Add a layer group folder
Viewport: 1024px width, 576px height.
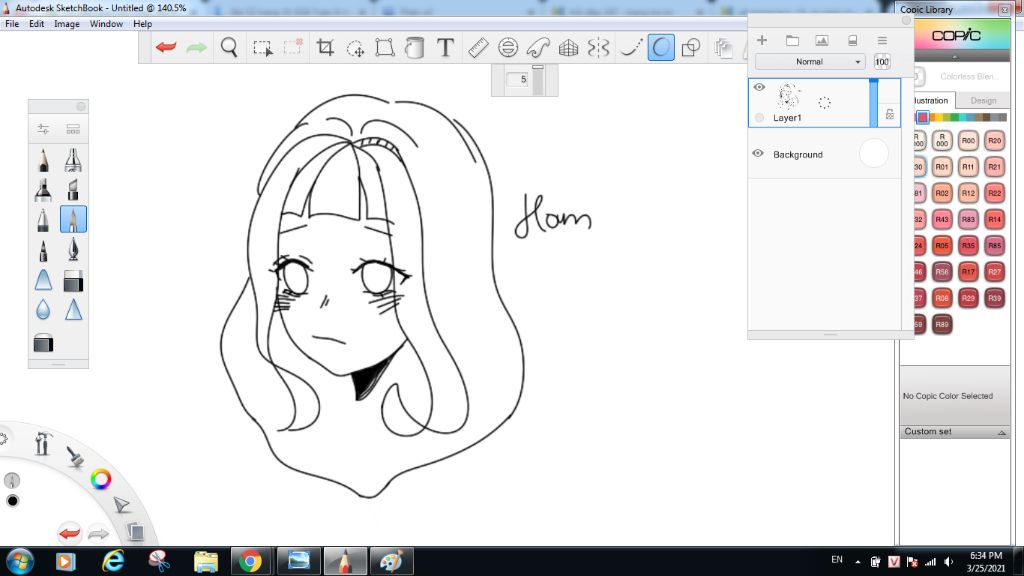pos(792,40)
